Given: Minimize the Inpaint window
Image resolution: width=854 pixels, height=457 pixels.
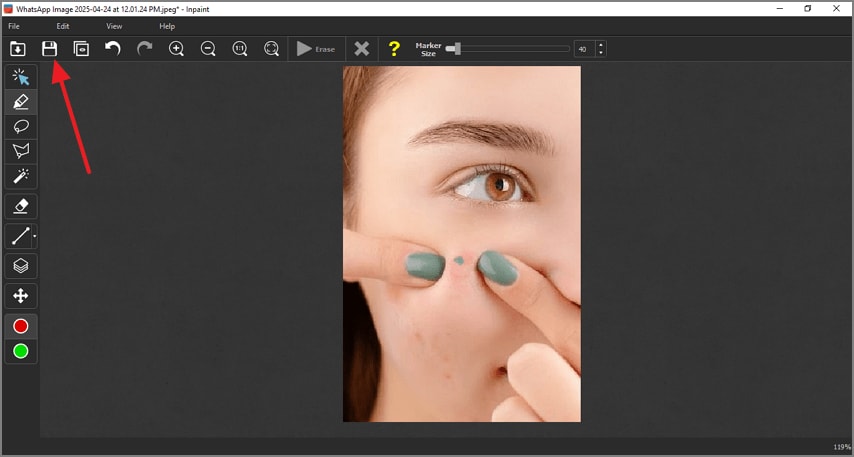Looking at the screenshot, I should click(779, 9).
